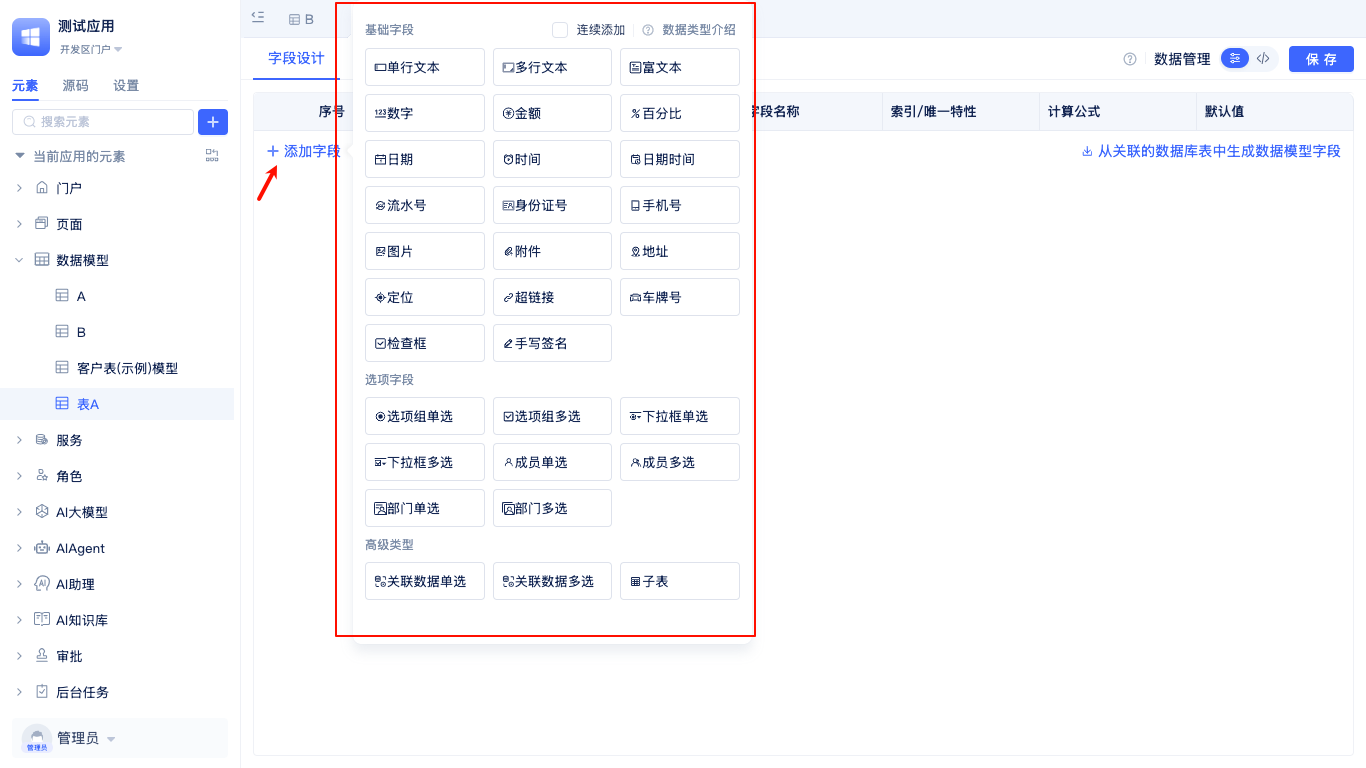Expand the 门户 tree node
The height and width of the screenshot is (768, 1366).
(19, 188)
